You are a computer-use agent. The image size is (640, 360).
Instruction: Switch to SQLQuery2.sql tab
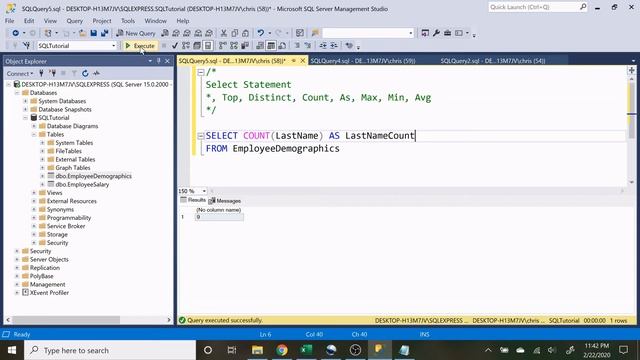click(493, 61)
